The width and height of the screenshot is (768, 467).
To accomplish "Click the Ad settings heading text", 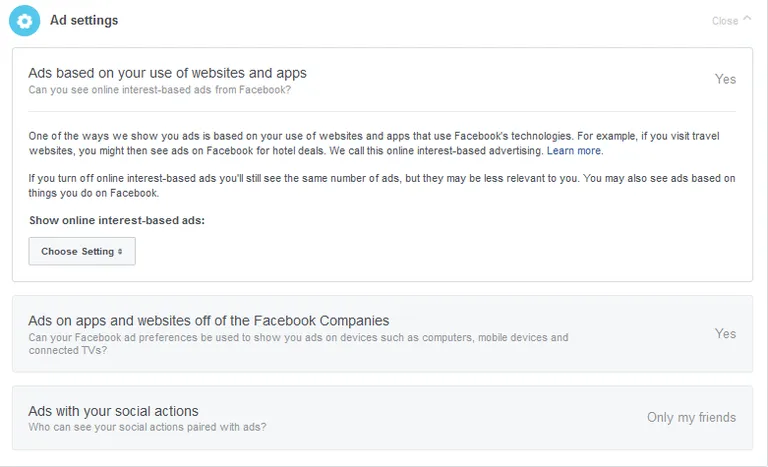I will click(x=84, y=21).
